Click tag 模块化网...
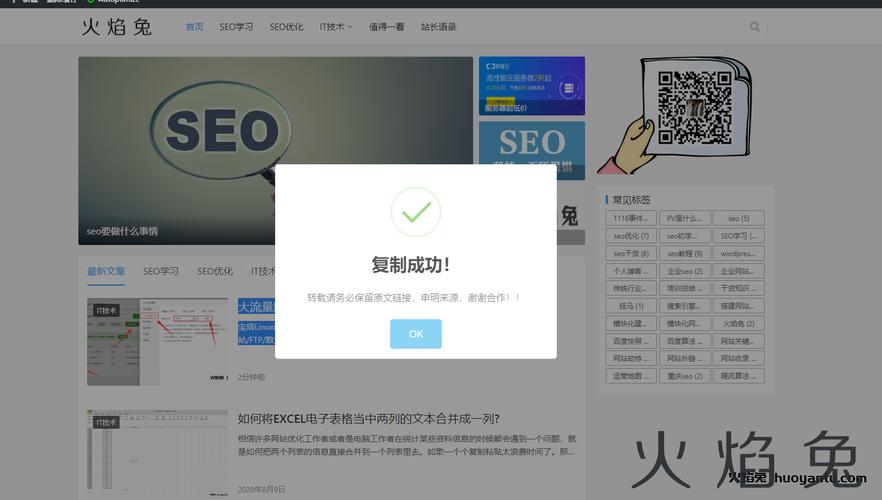Screen dimensions: 882x500 (x=685, y=323)
